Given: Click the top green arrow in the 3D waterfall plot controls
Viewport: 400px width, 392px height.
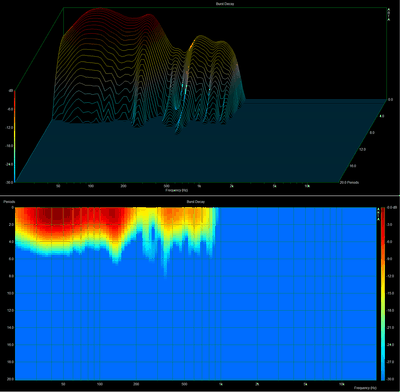Looking at the screenshot, I should (x=389, y=9).
